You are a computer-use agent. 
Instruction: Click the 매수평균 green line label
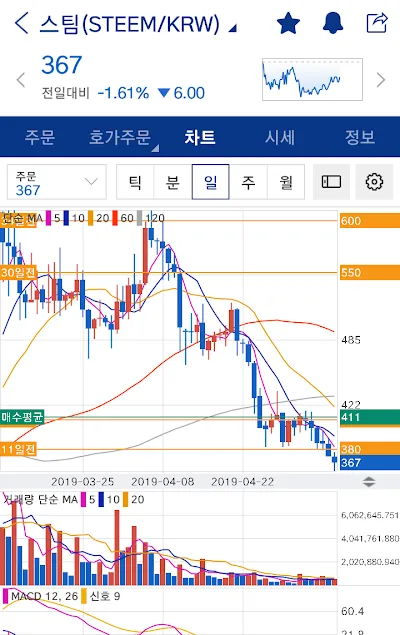click(22, 417)
